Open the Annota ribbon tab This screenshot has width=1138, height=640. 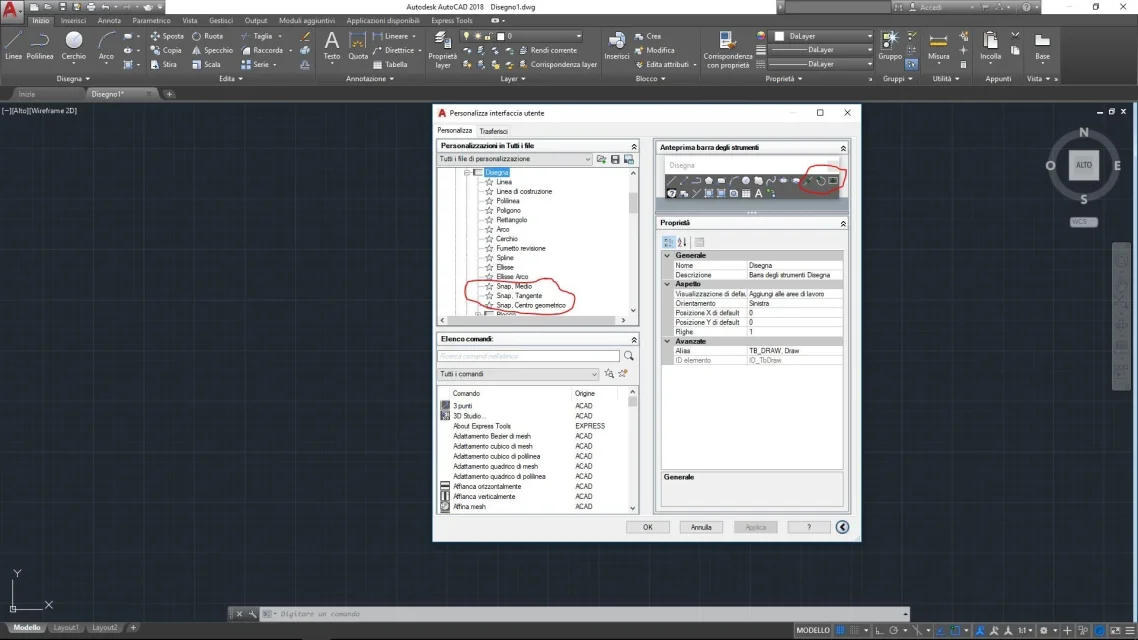pos(109,21)
